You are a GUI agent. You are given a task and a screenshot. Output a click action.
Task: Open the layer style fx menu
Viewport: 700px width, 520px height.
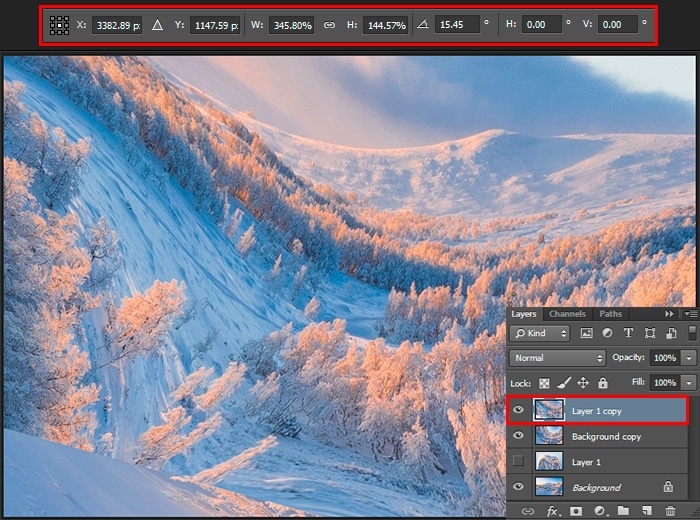pyautogui.click(x=551, y=511)
